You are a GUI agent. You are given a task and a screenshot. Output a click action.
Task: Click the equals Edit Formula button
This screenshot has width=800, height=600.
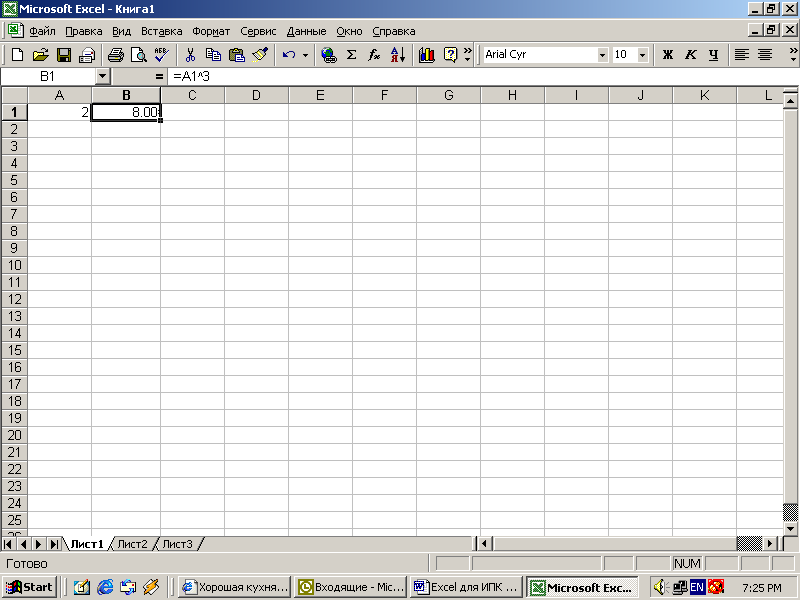(159, 77)
